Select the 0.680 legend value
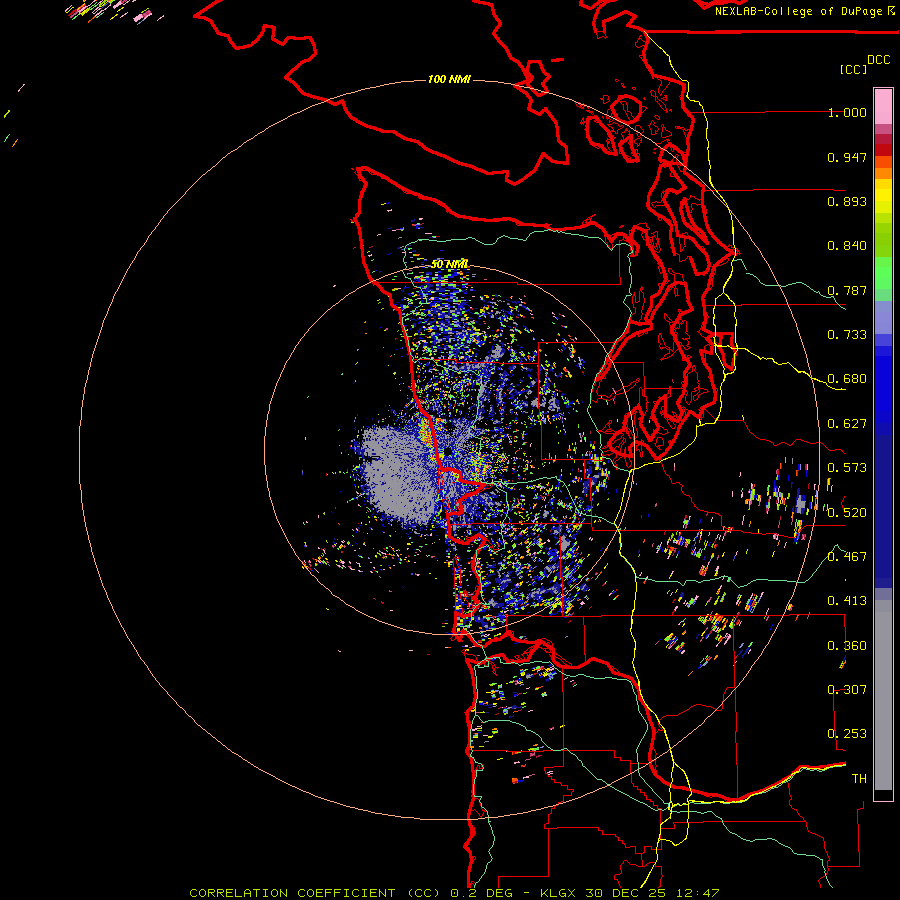 pos(847,379)
